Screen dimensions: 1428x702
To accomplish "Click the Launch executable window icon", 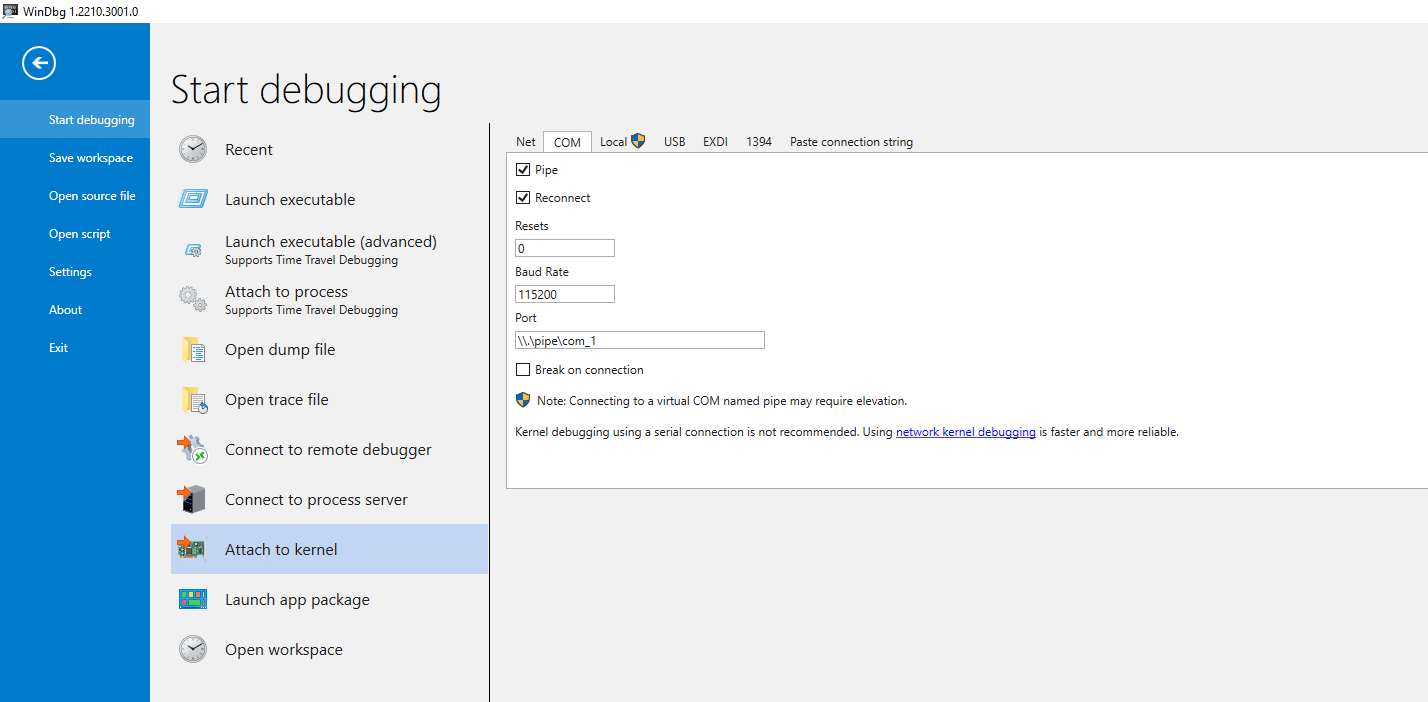I will (193, 199).
